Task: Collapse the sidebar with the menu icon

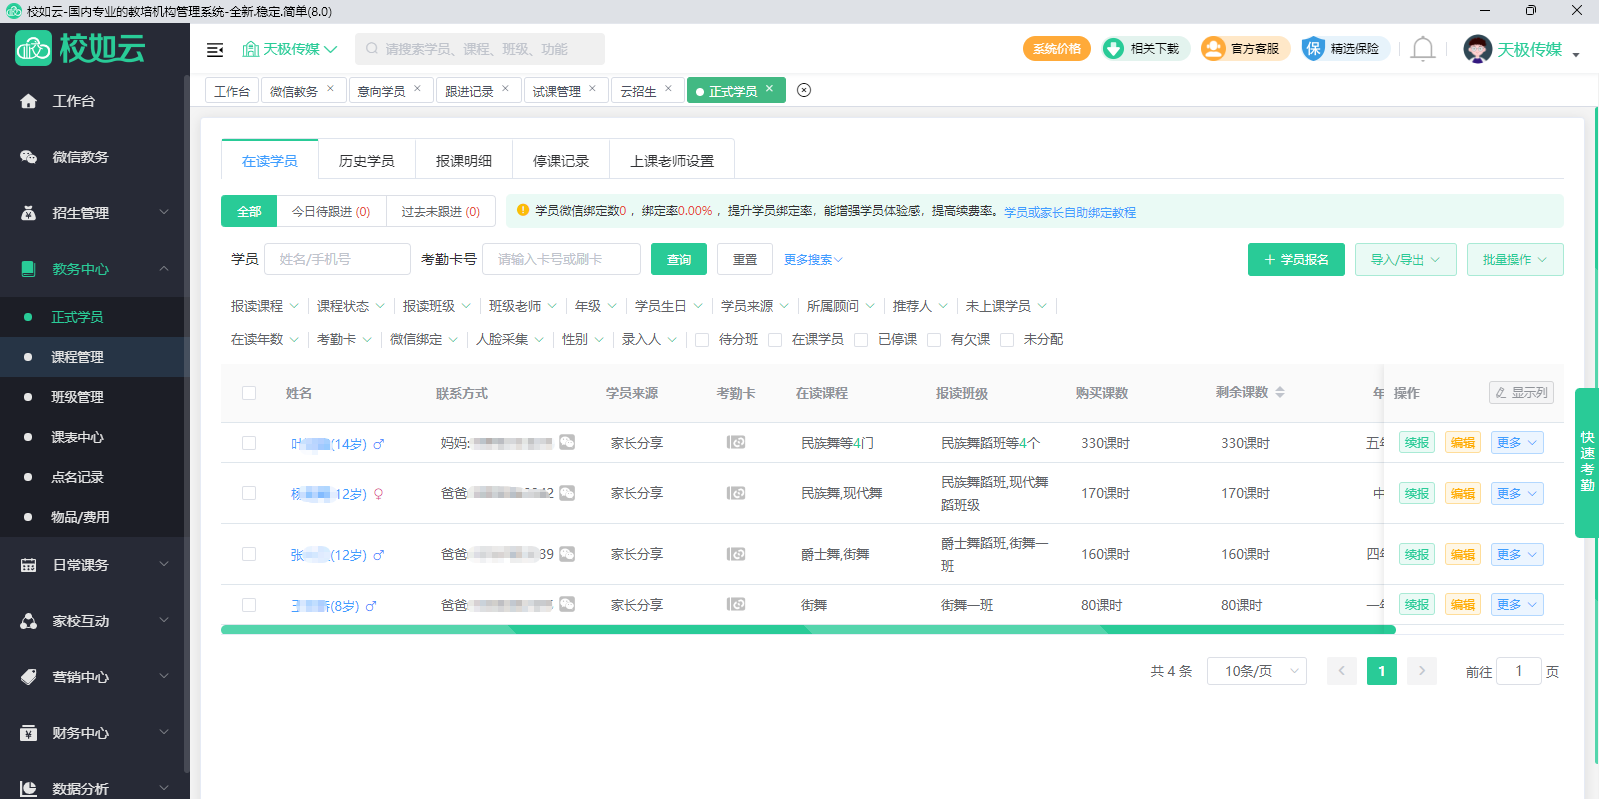Action: pos(215,50)
